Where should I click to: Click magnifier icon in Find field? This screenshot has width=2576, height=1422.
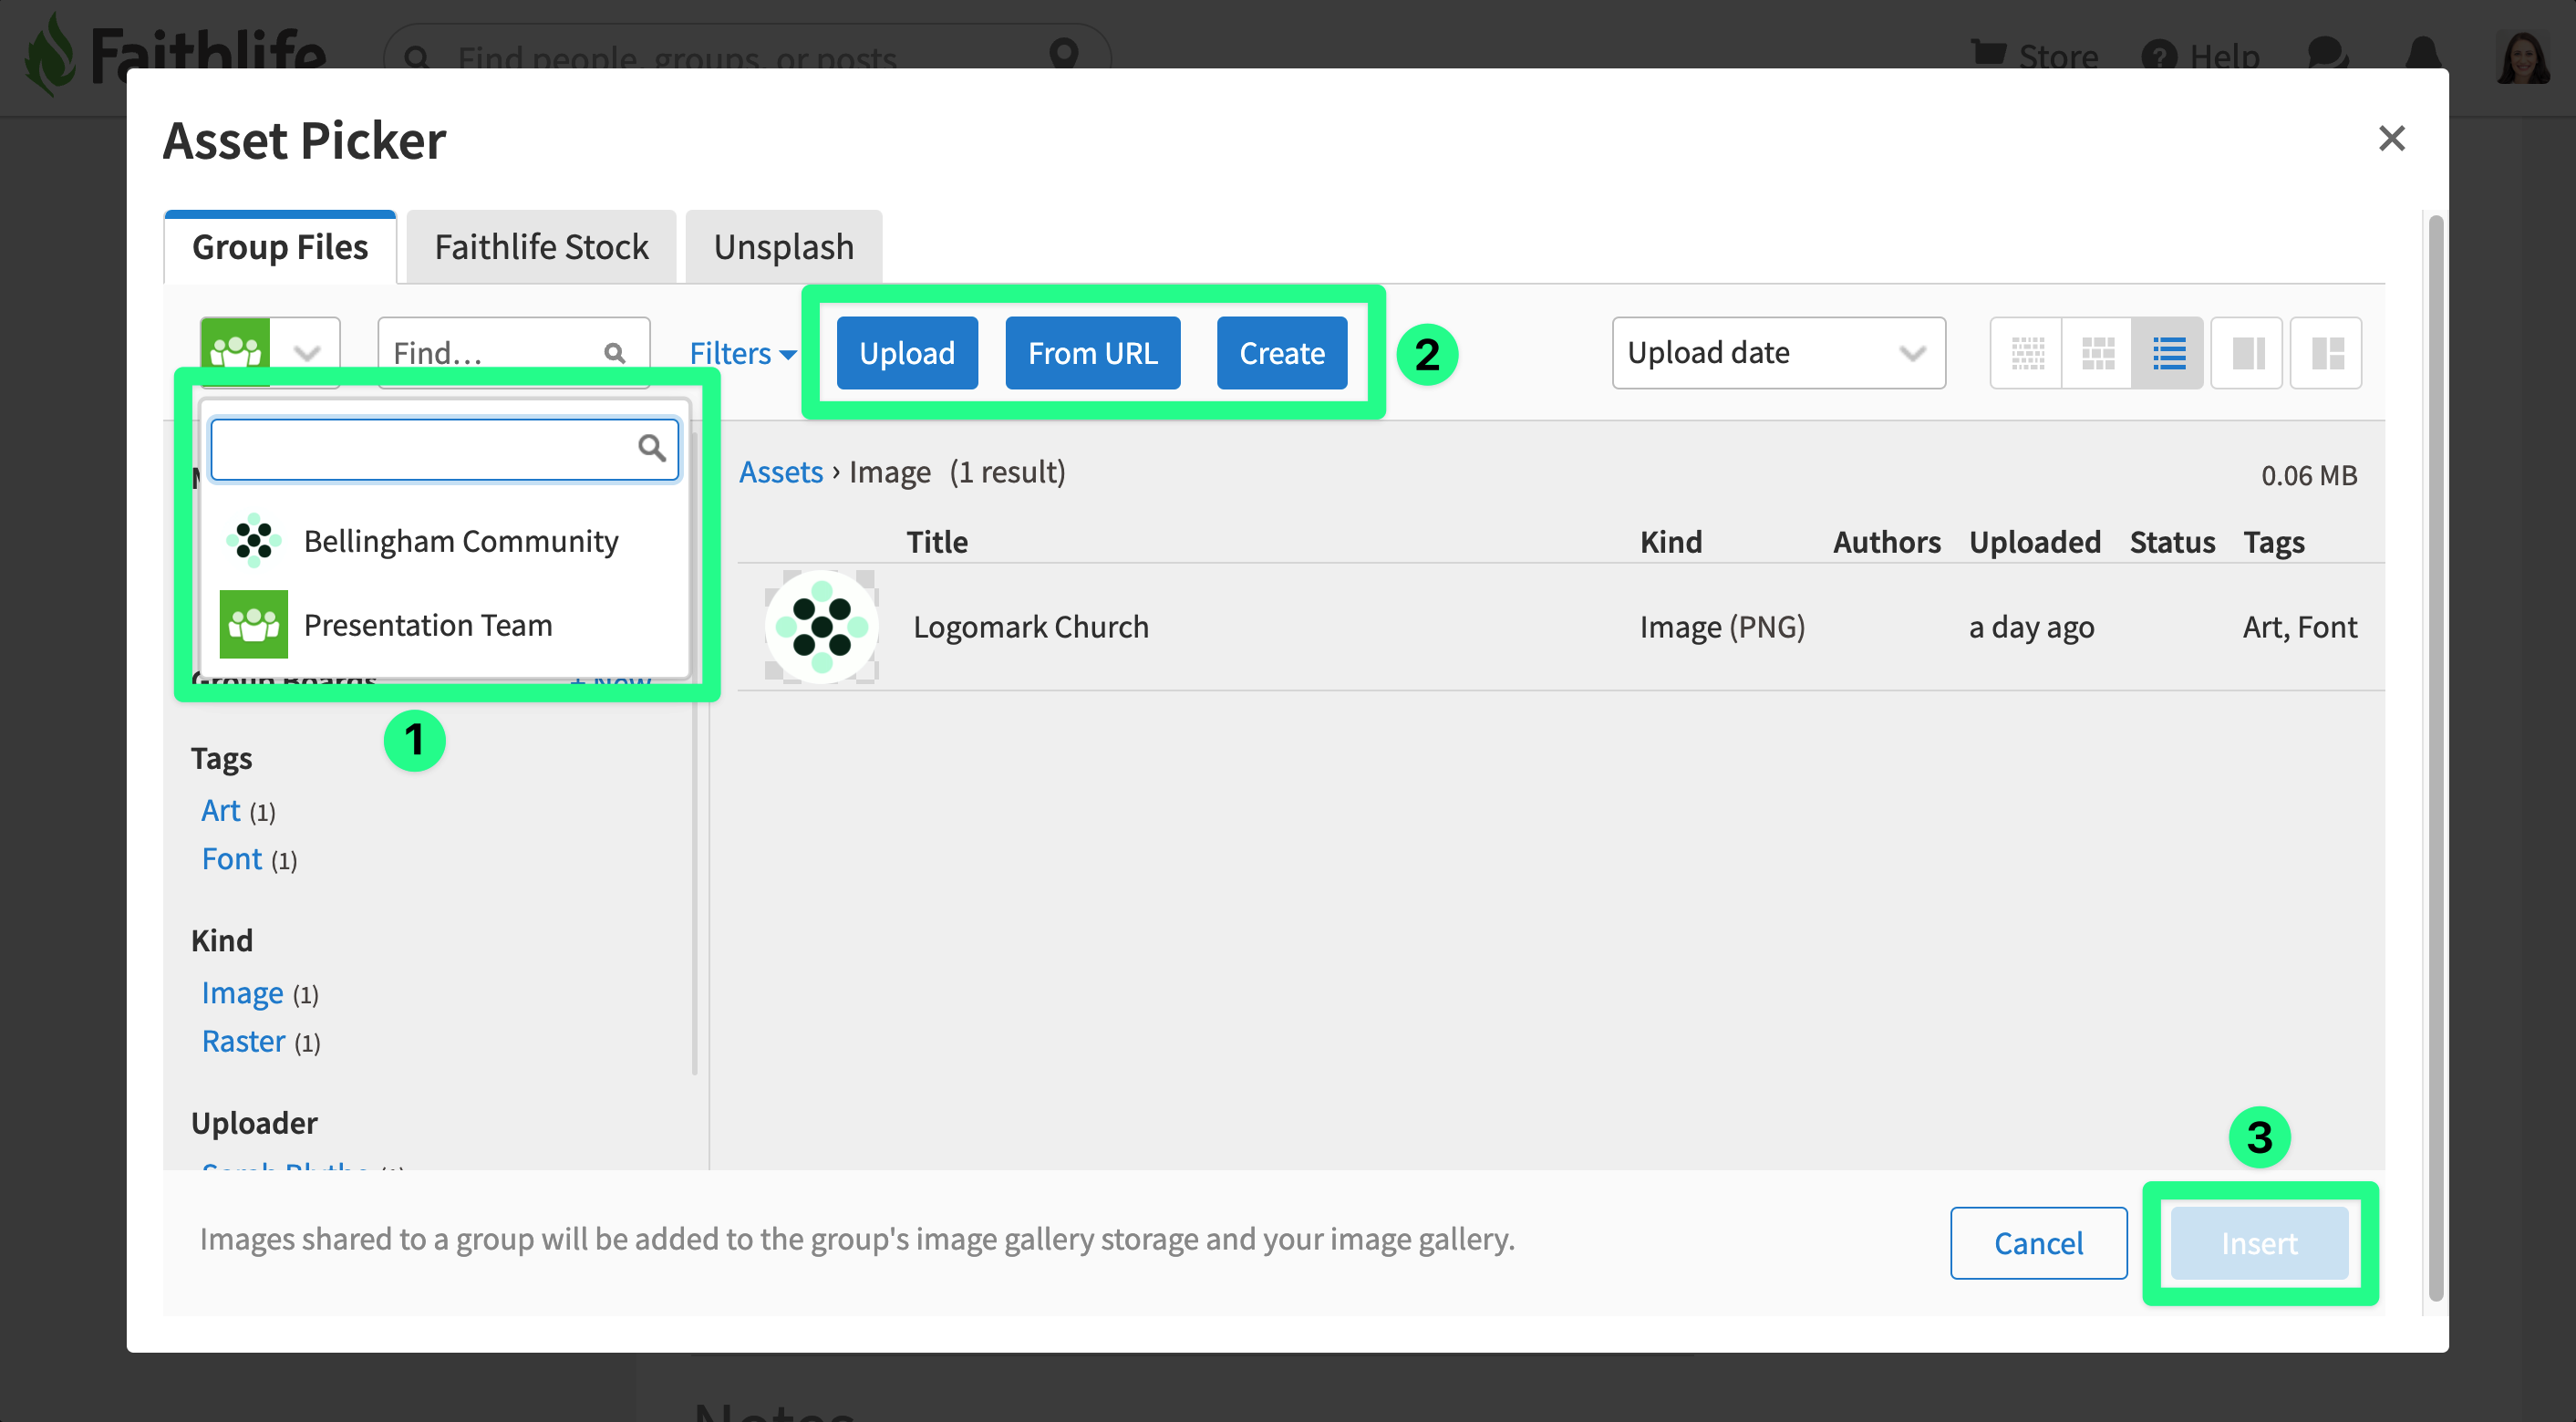615,353
